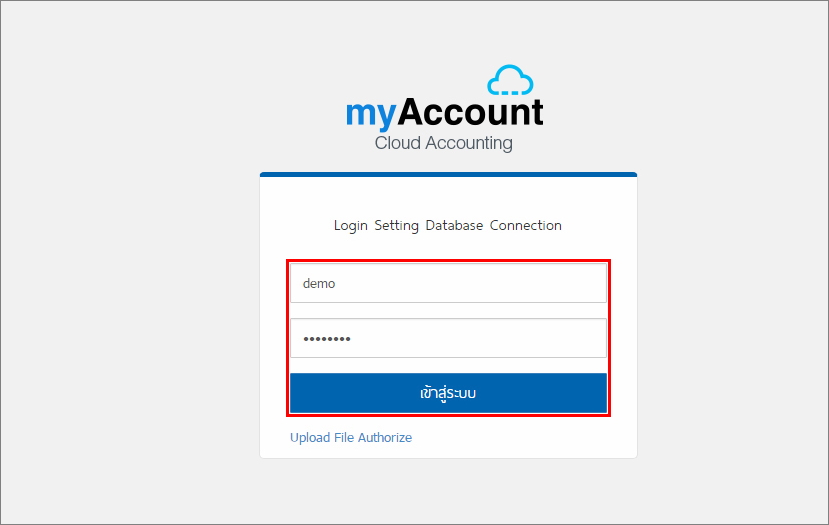This screenshot has height=525, width=829.
Task: Click the word "Setting" in the heading
Action: pyautogui.click(x=397, y=226)
